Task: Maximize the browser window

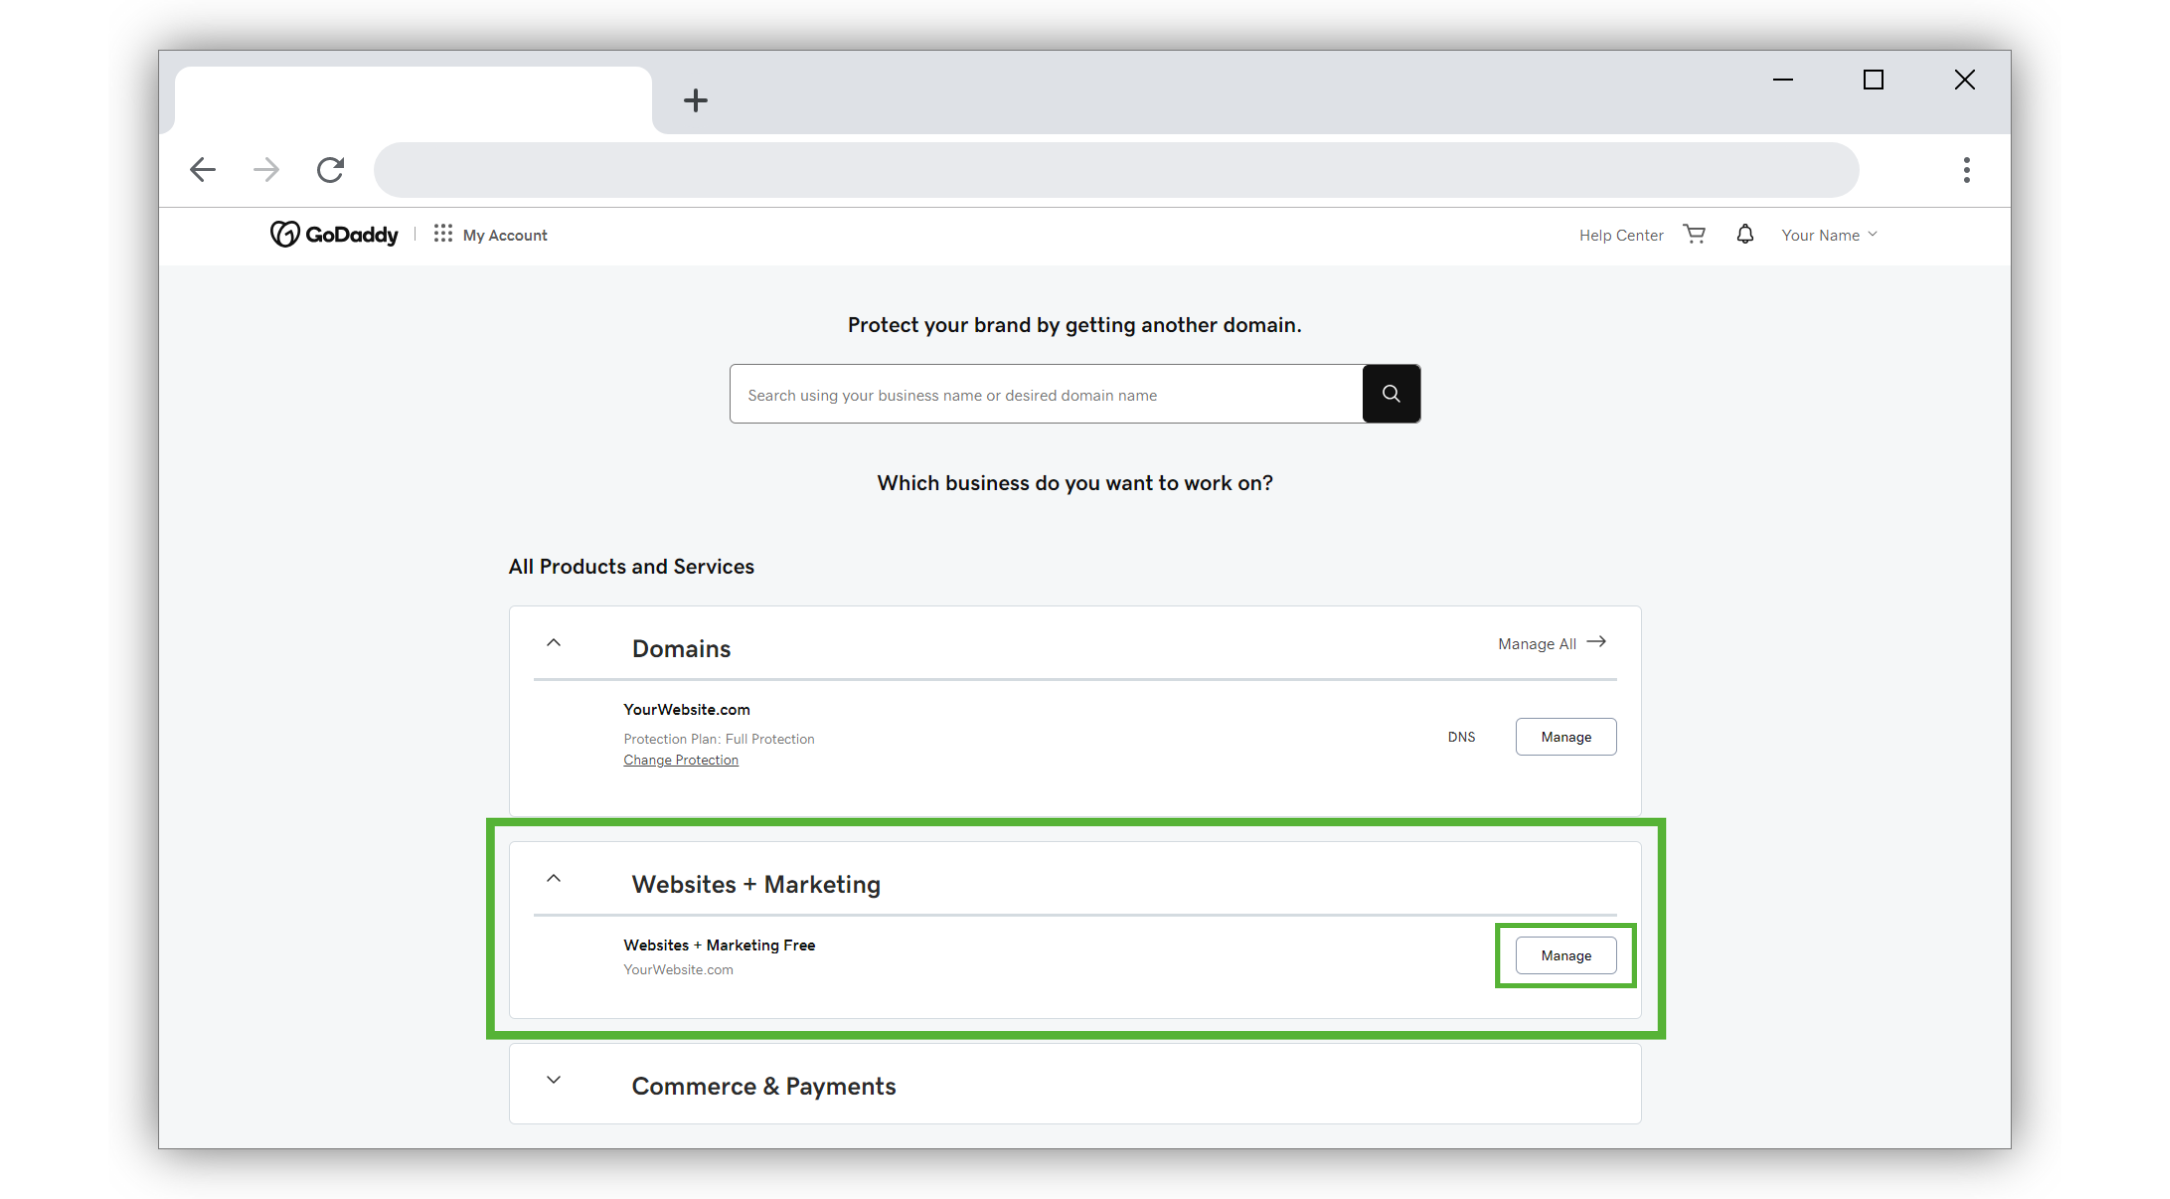Action: [1874, 80]
